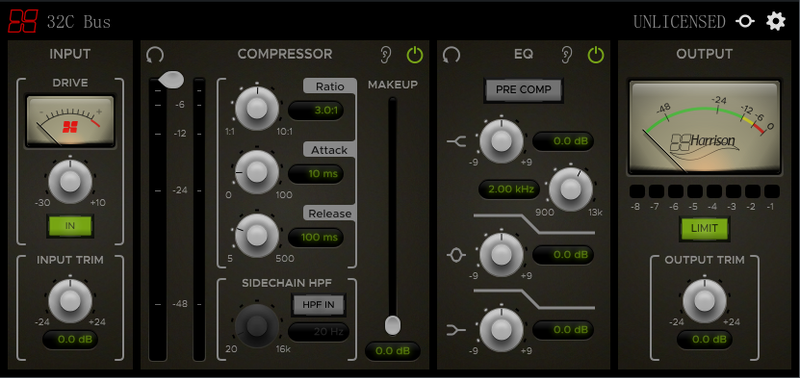The image size is (800, 378).
Task: Click the mid bell EQ band icon
Action: (x=456, y=255)
